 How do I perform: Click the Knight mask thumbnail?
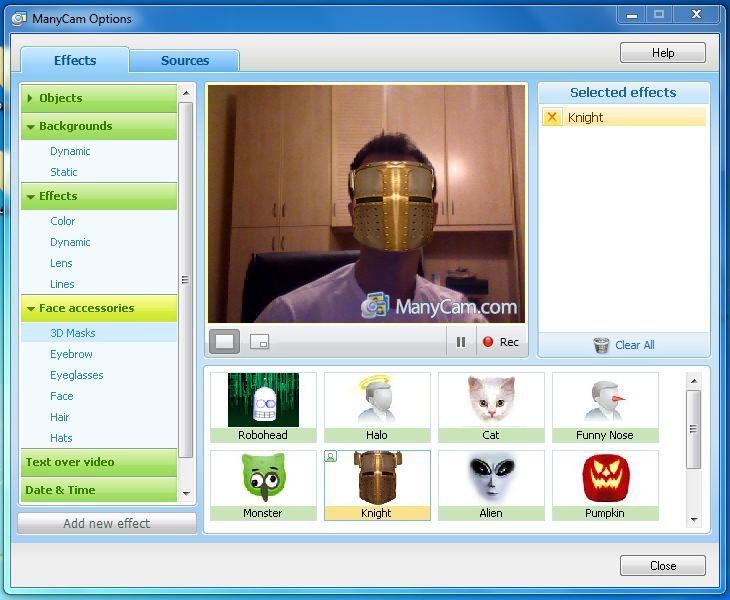pyautogui.click(x=377, y=485)
